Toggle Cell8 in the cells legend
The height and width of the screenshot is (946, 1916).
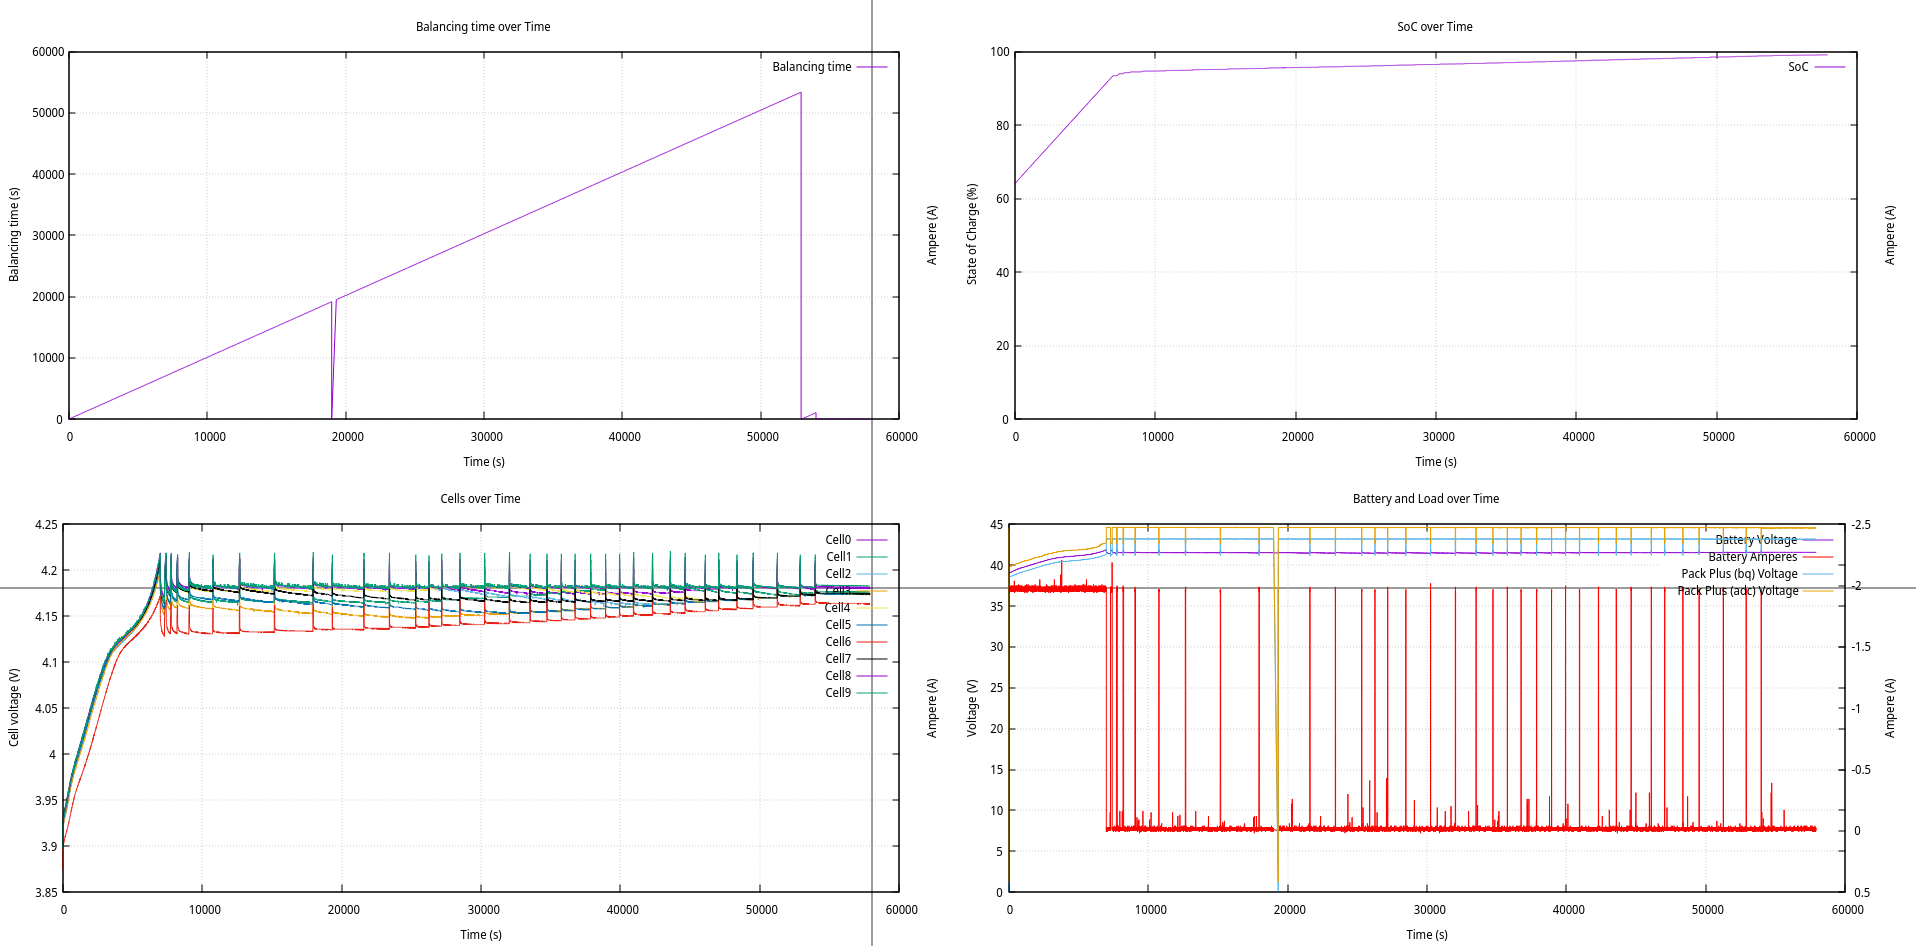click(x=855, y=676)
